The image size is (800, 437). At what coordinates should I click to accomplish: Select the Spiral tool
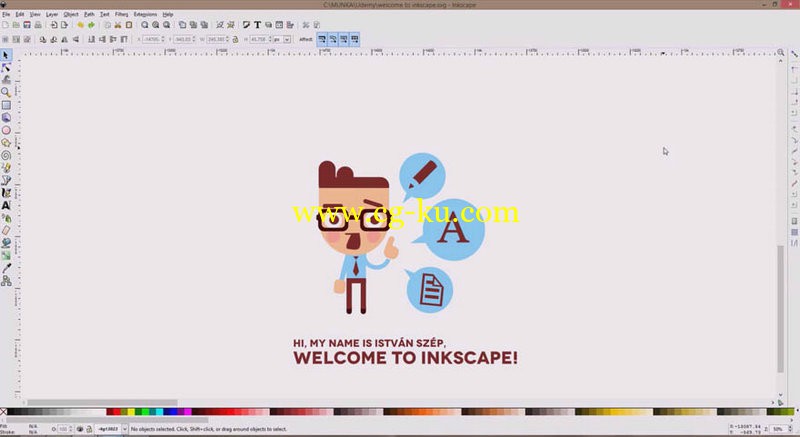[6, 155]
